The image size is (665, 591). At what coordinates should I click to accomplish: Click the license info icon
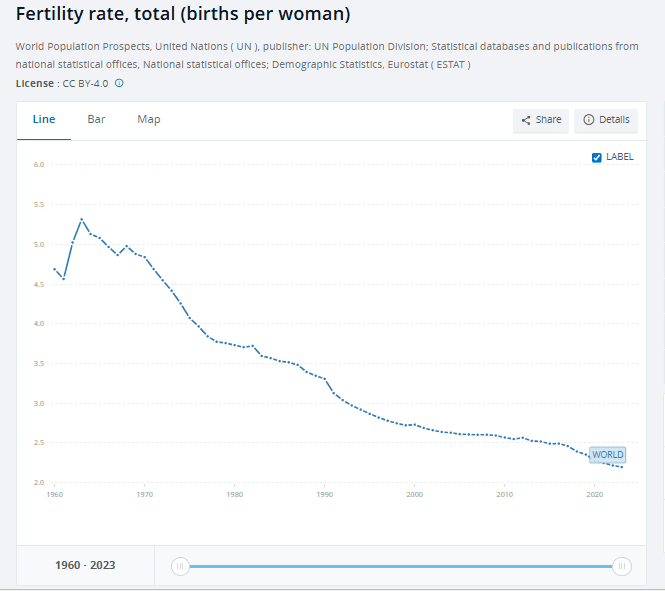[x=119, y=83]
